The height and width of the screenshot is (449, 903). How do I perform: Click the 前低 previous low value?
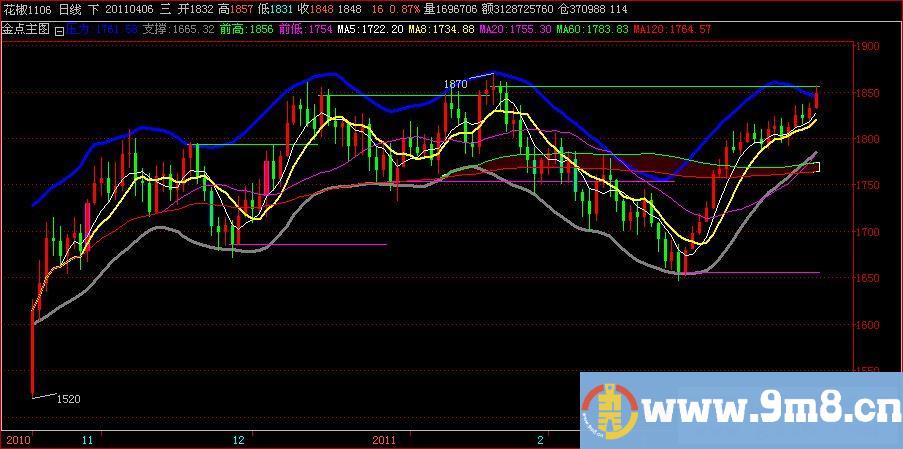pos(306,30)
